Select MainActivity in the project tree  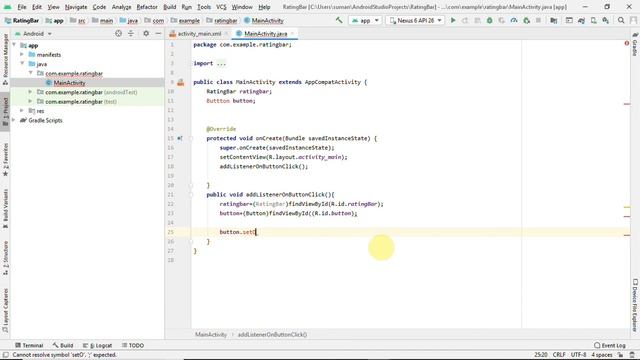coord(69,83)
